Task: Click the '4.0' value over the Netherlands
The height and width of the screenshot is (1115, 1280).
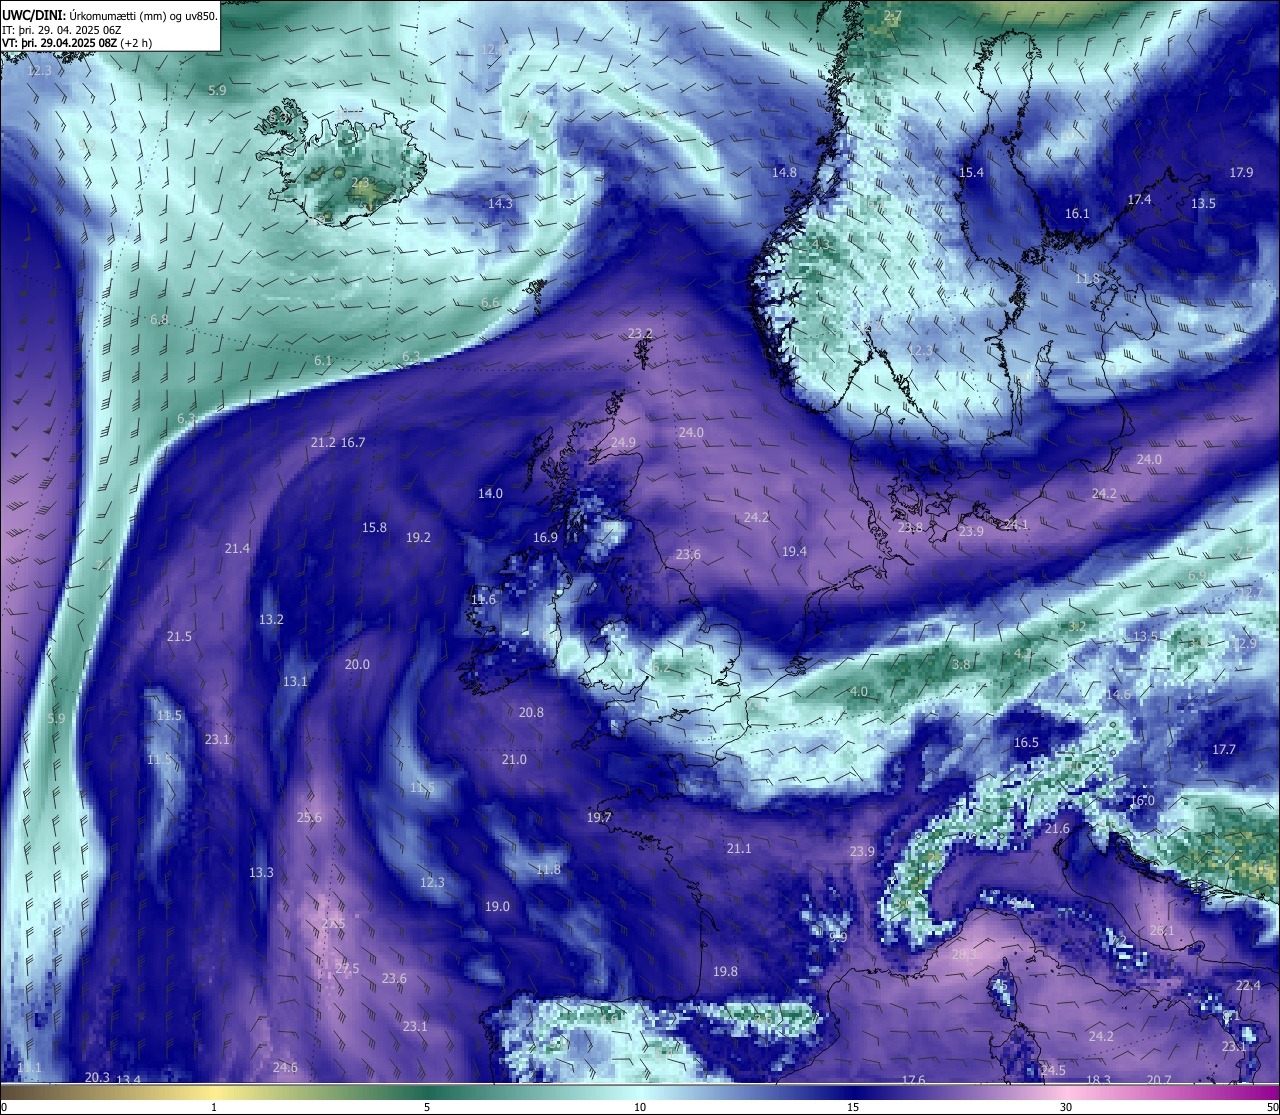Action: coord(858,691)
